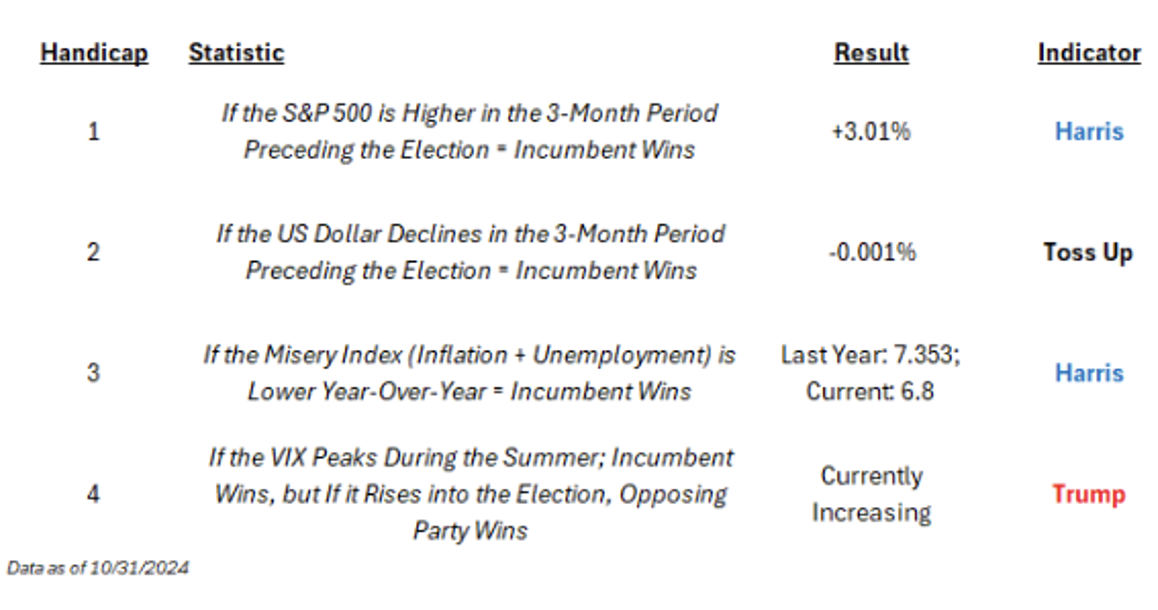The image size is (1158, 610).
Task: Select handicap number 2 cell
Action: click(x=94, y=252)
